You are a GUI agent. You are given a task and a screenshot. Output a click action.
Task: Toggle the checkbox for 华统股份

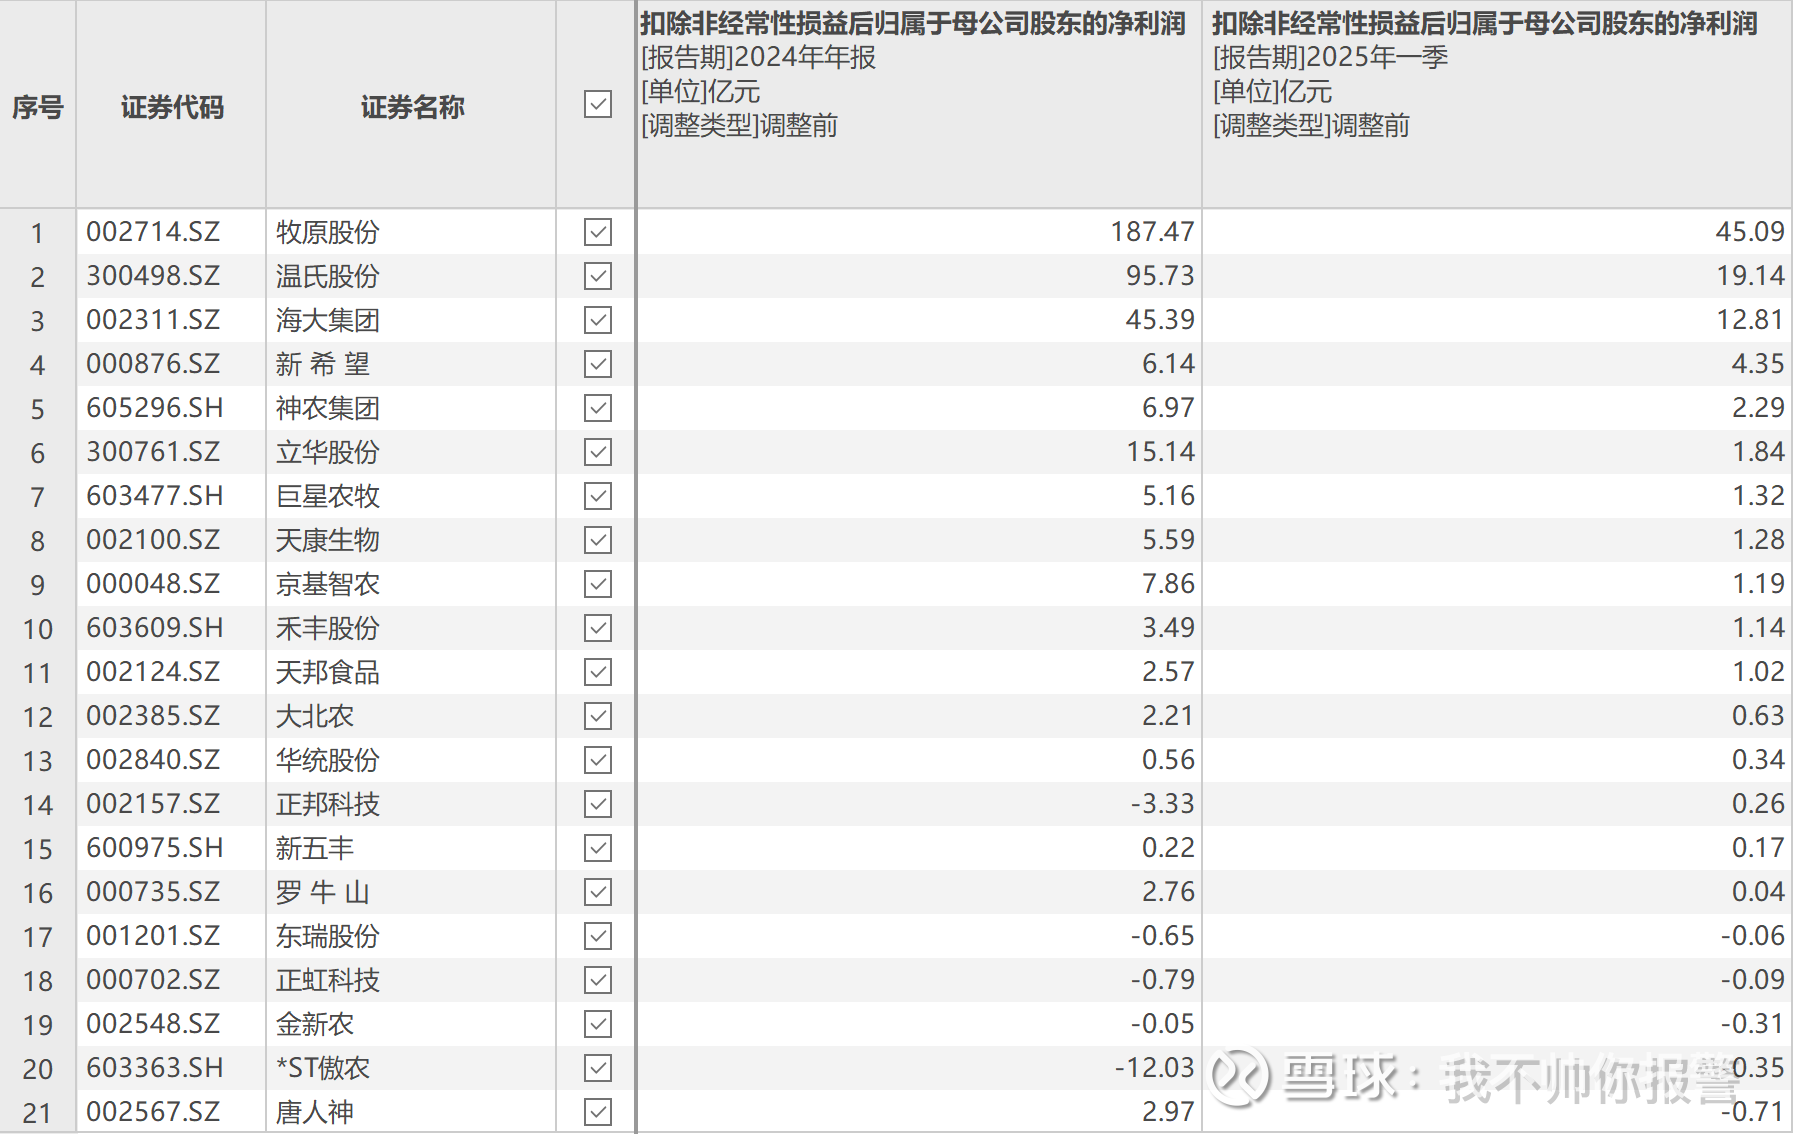[x=598, y=760]
